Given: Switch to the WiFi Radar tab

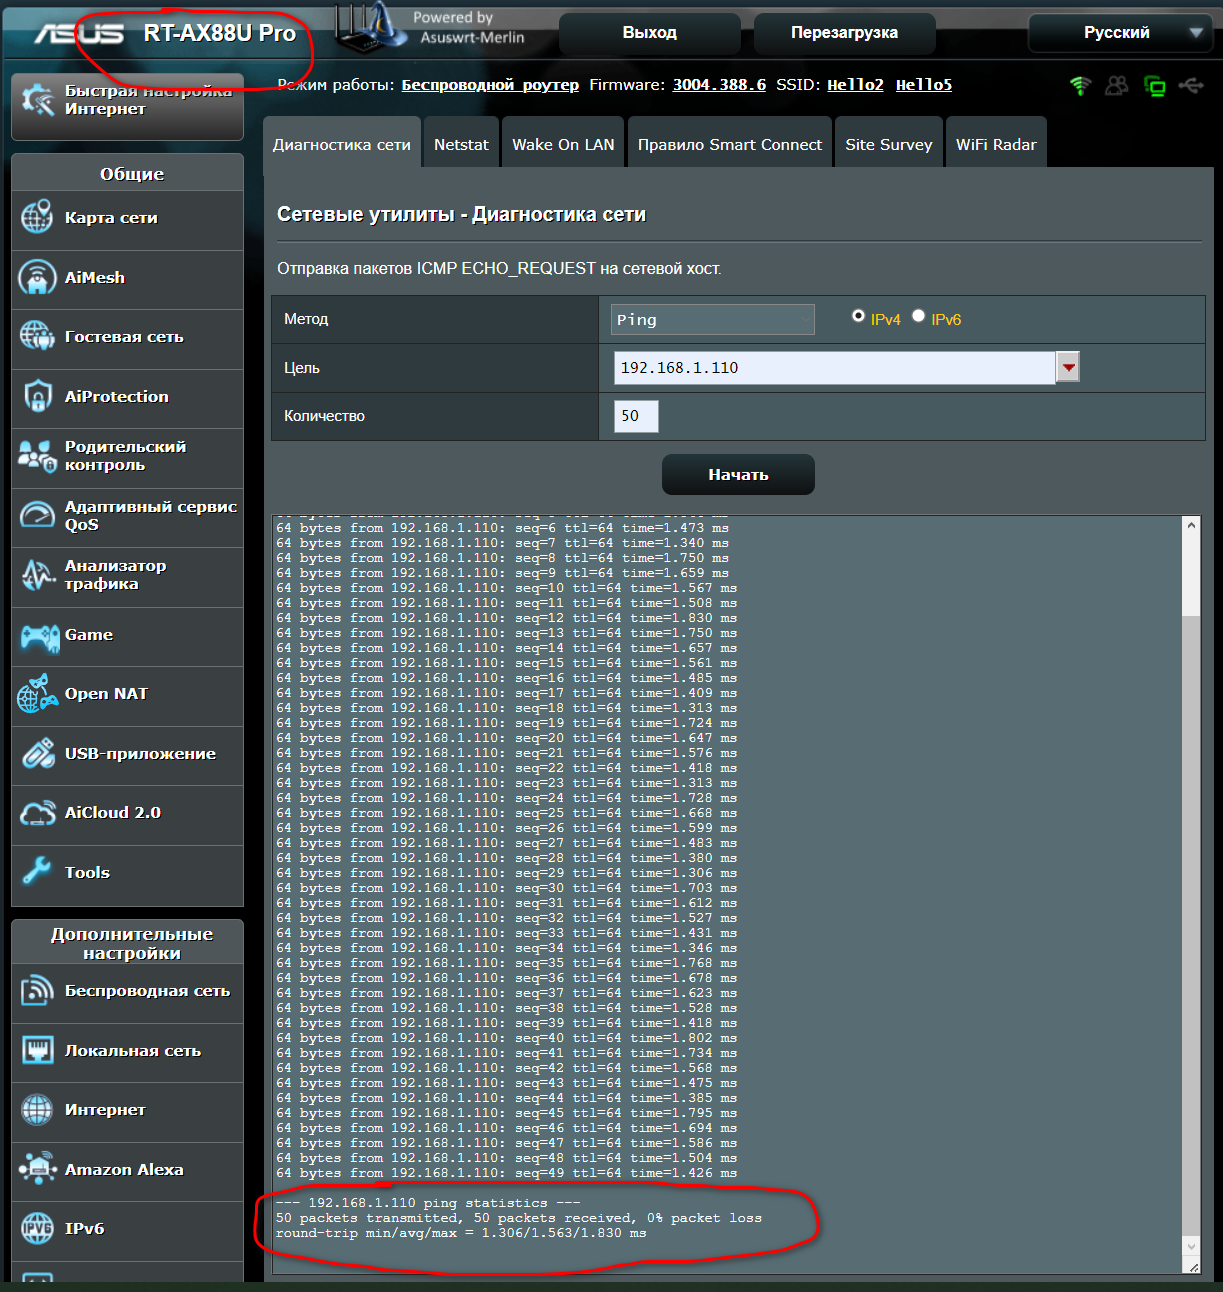Looking at the screenshot, I should point(995,145).
